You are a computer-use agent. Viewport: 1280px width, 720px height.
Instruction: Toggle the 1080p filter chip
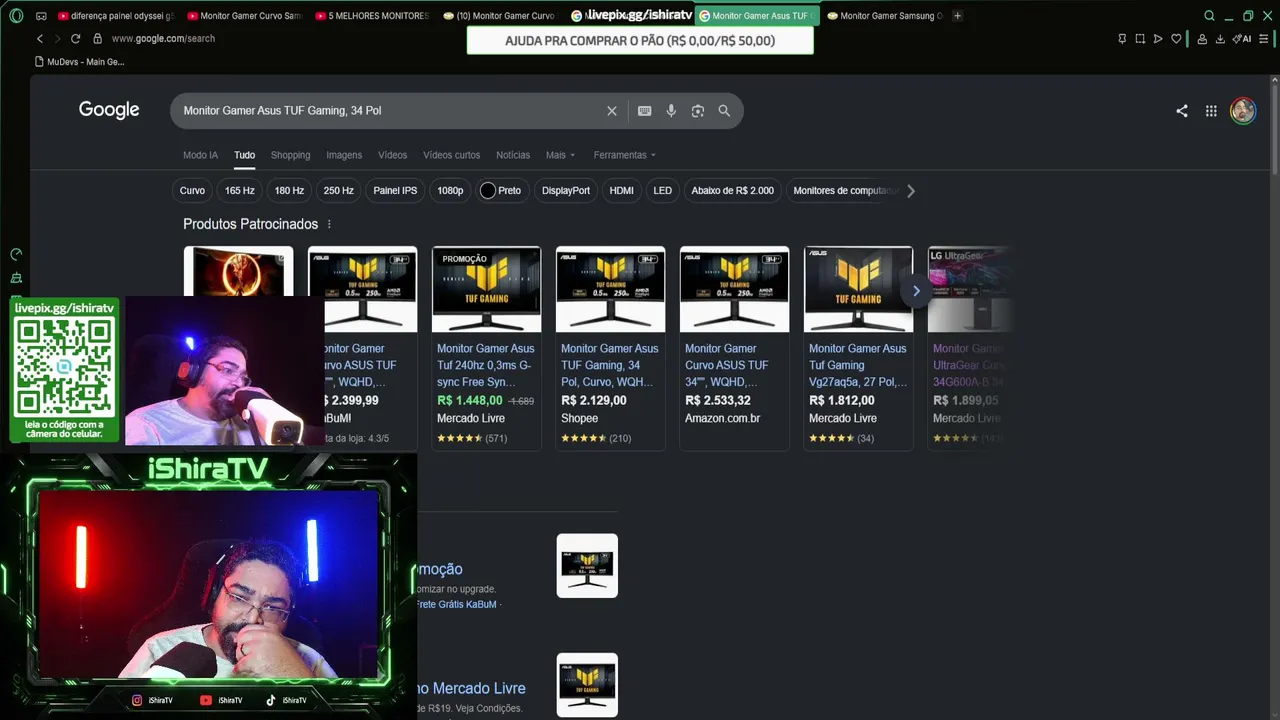450,191
